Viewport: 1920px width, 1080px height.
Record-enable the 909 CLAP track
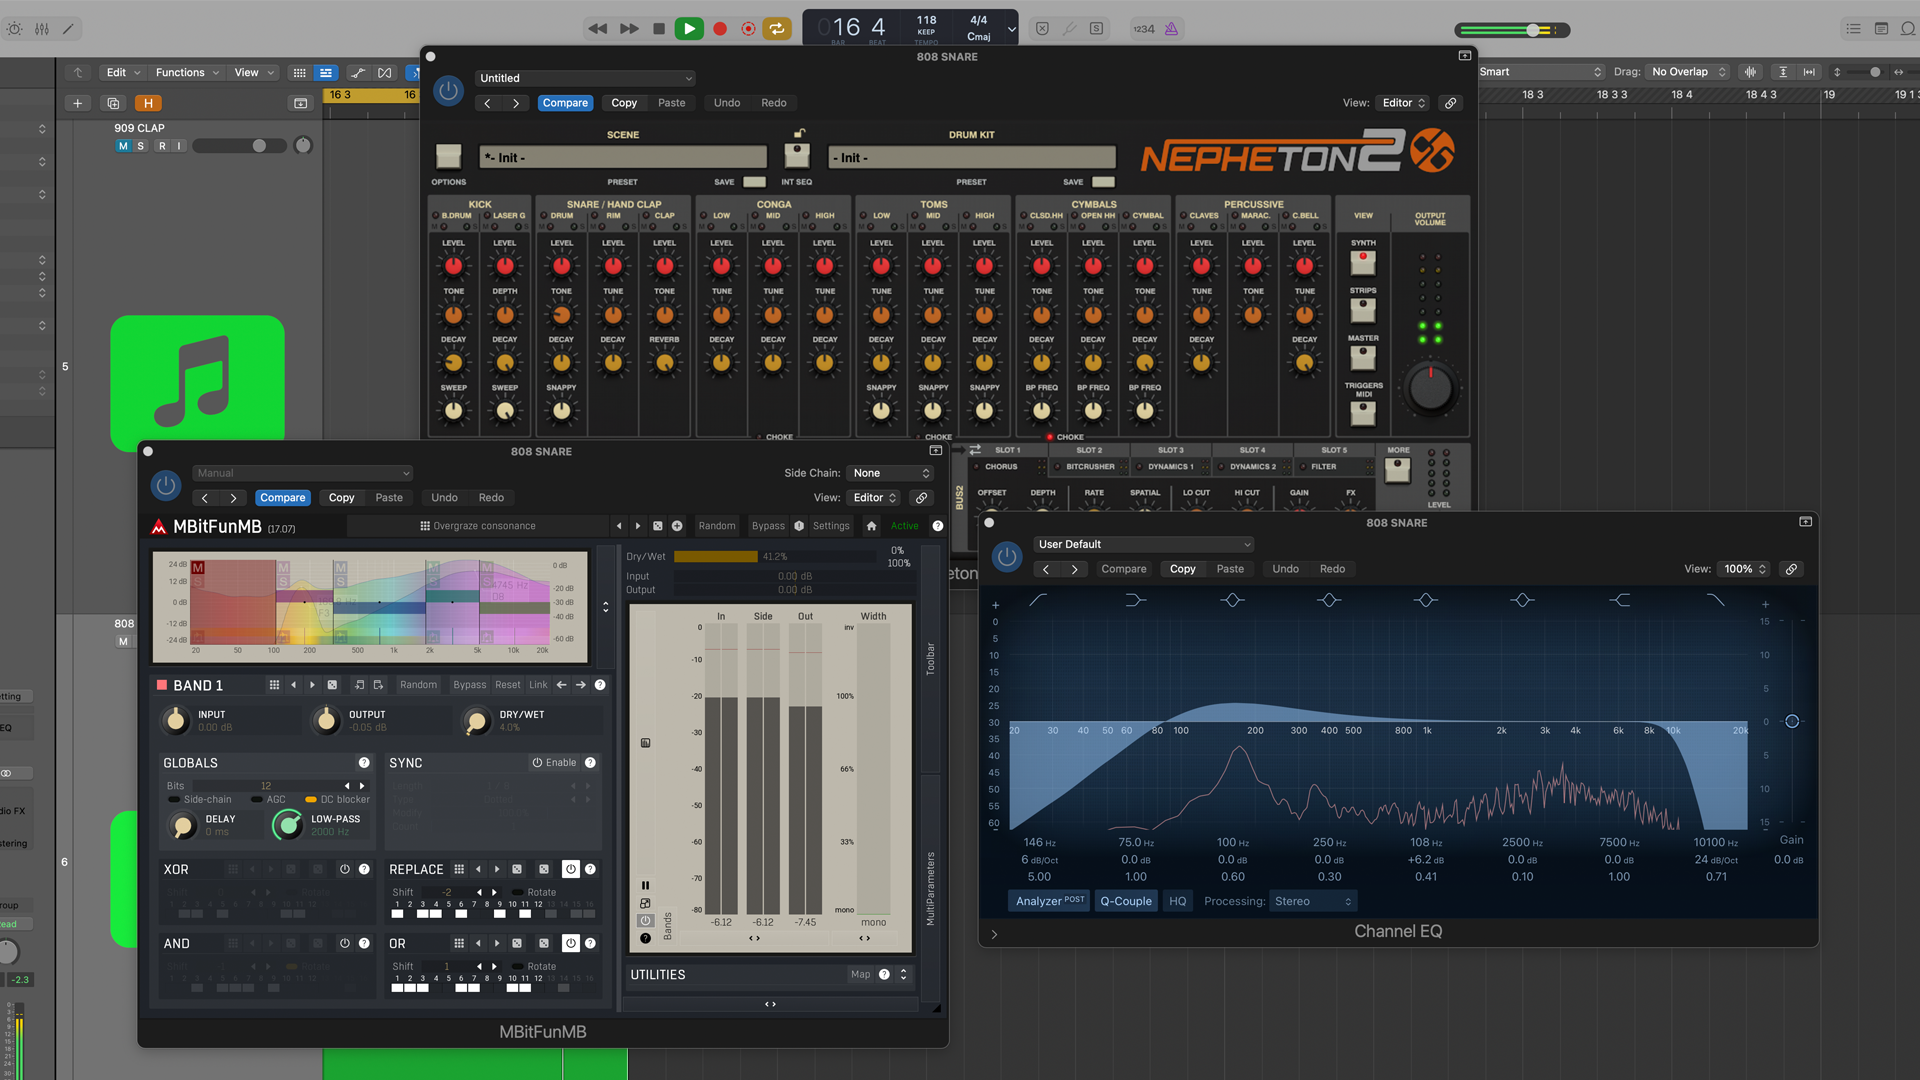[x=162, y=146]
